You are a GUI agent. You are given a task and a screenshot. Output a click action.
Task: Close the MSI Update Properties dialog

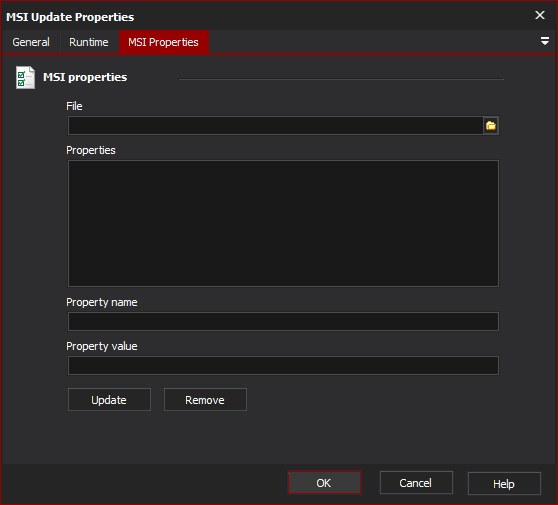tap(539, 15)
